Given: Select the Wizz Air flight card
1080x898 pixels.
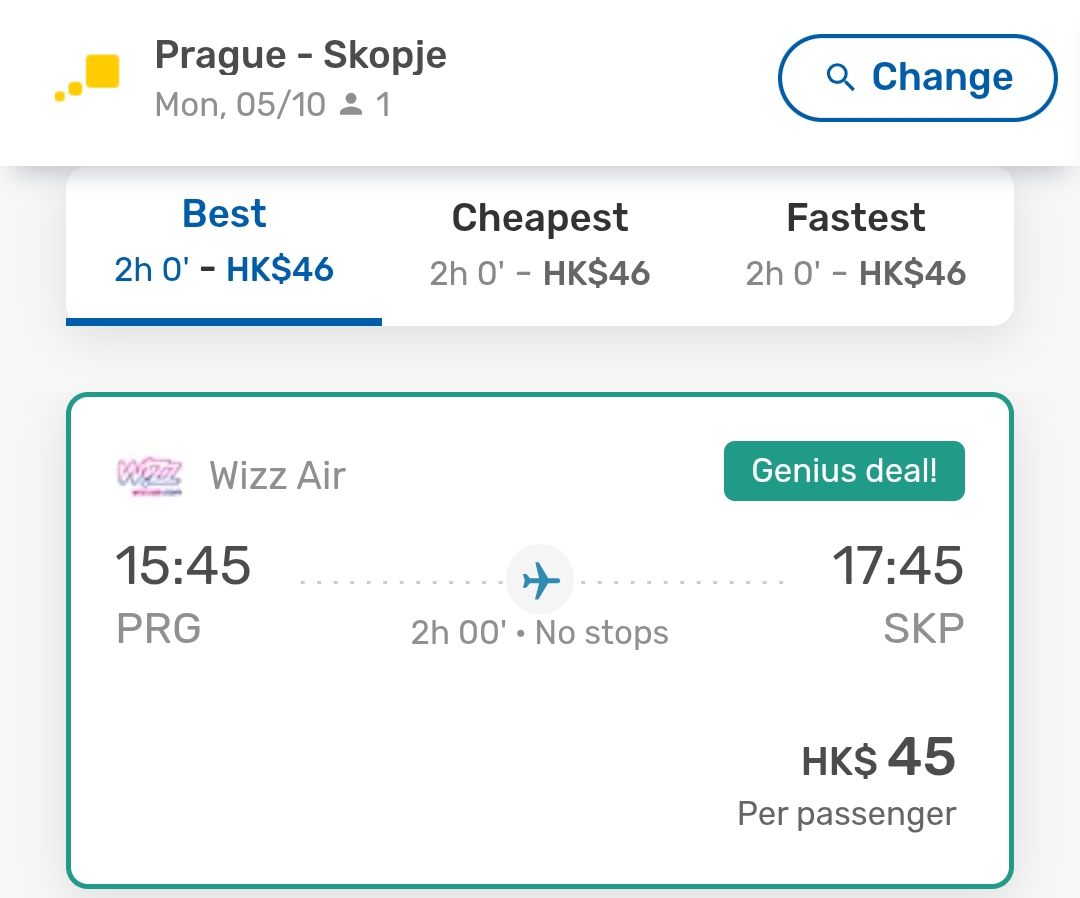Looking at the screenshot, I should pyautogui.click(x=540, y=640).
